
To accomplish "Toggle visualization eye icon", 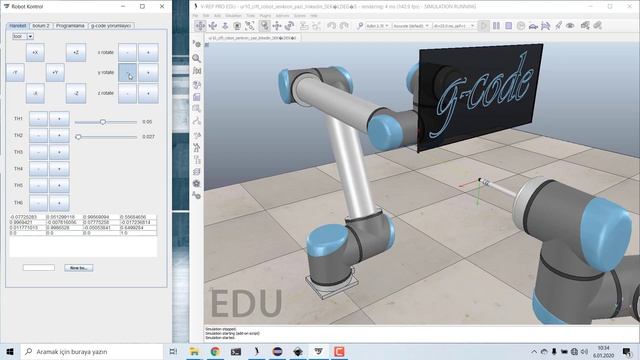I will coord(570,26).
